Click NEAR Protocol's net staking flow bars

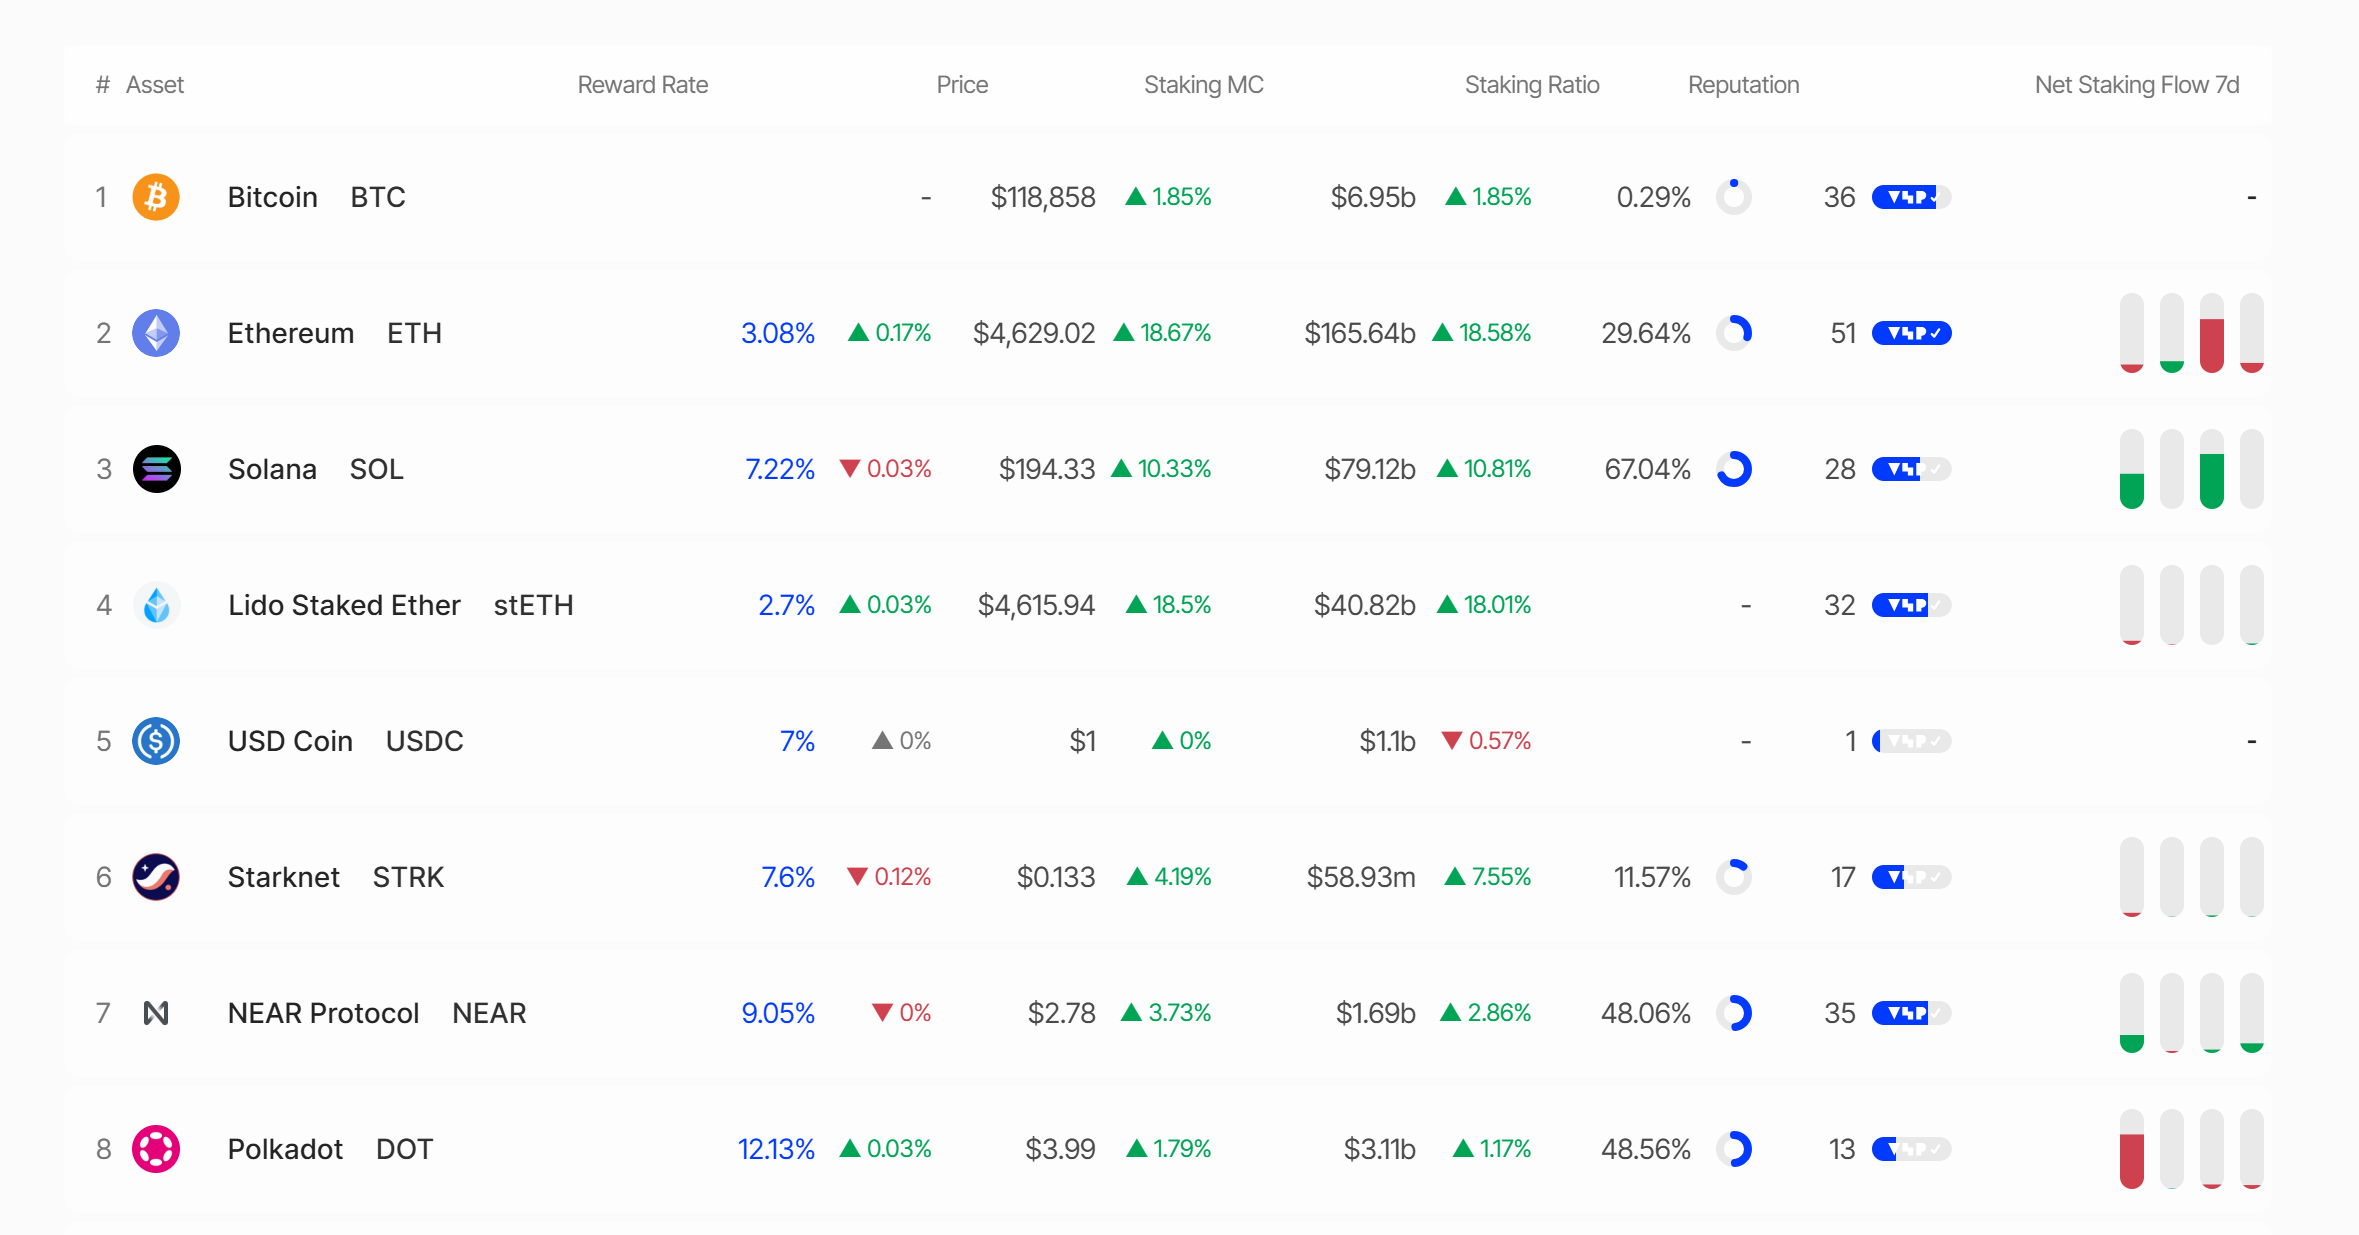pyautogui.click(x=2192, y=1013)
